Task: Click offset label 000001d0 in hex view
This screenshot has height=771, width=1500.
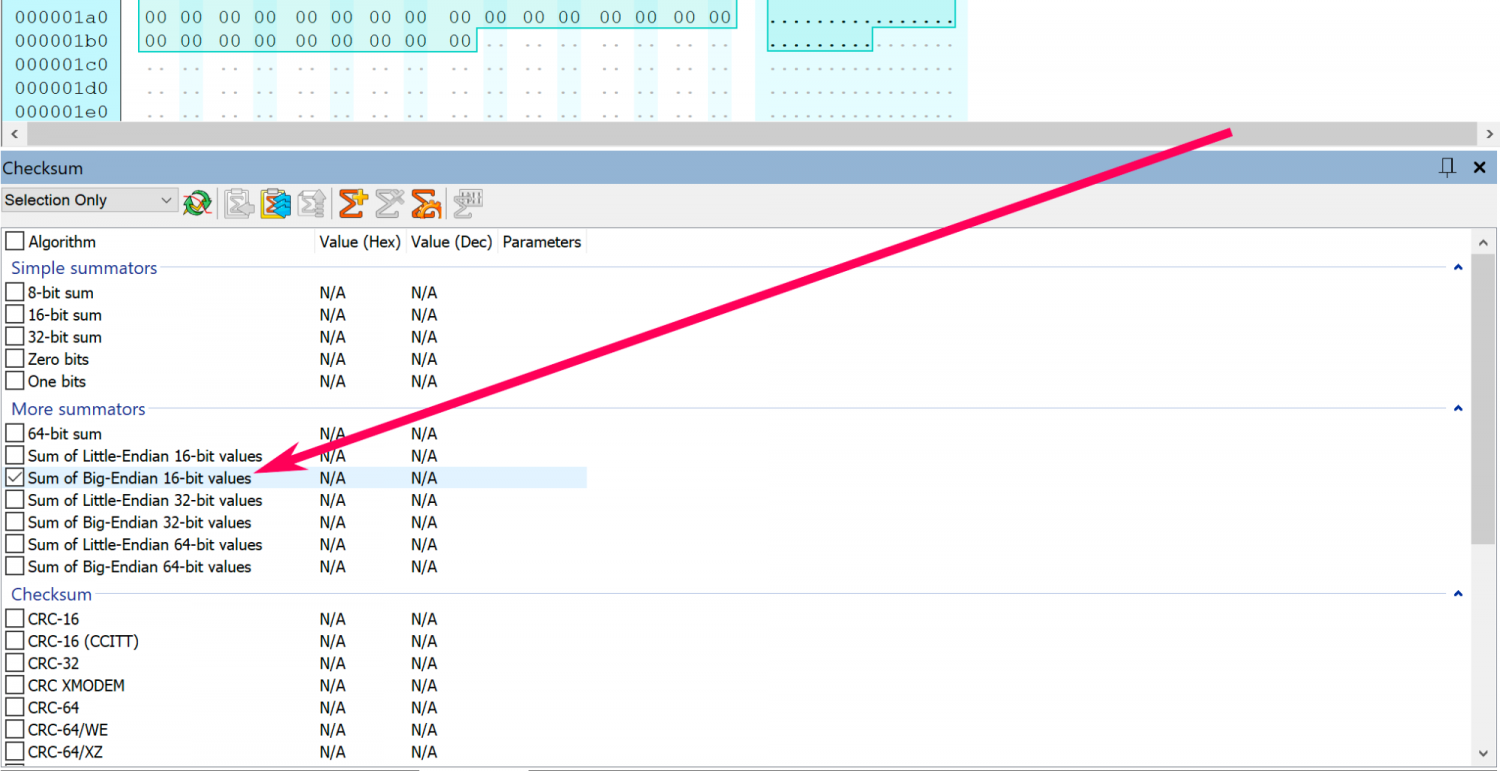Action: coord(61,88)
